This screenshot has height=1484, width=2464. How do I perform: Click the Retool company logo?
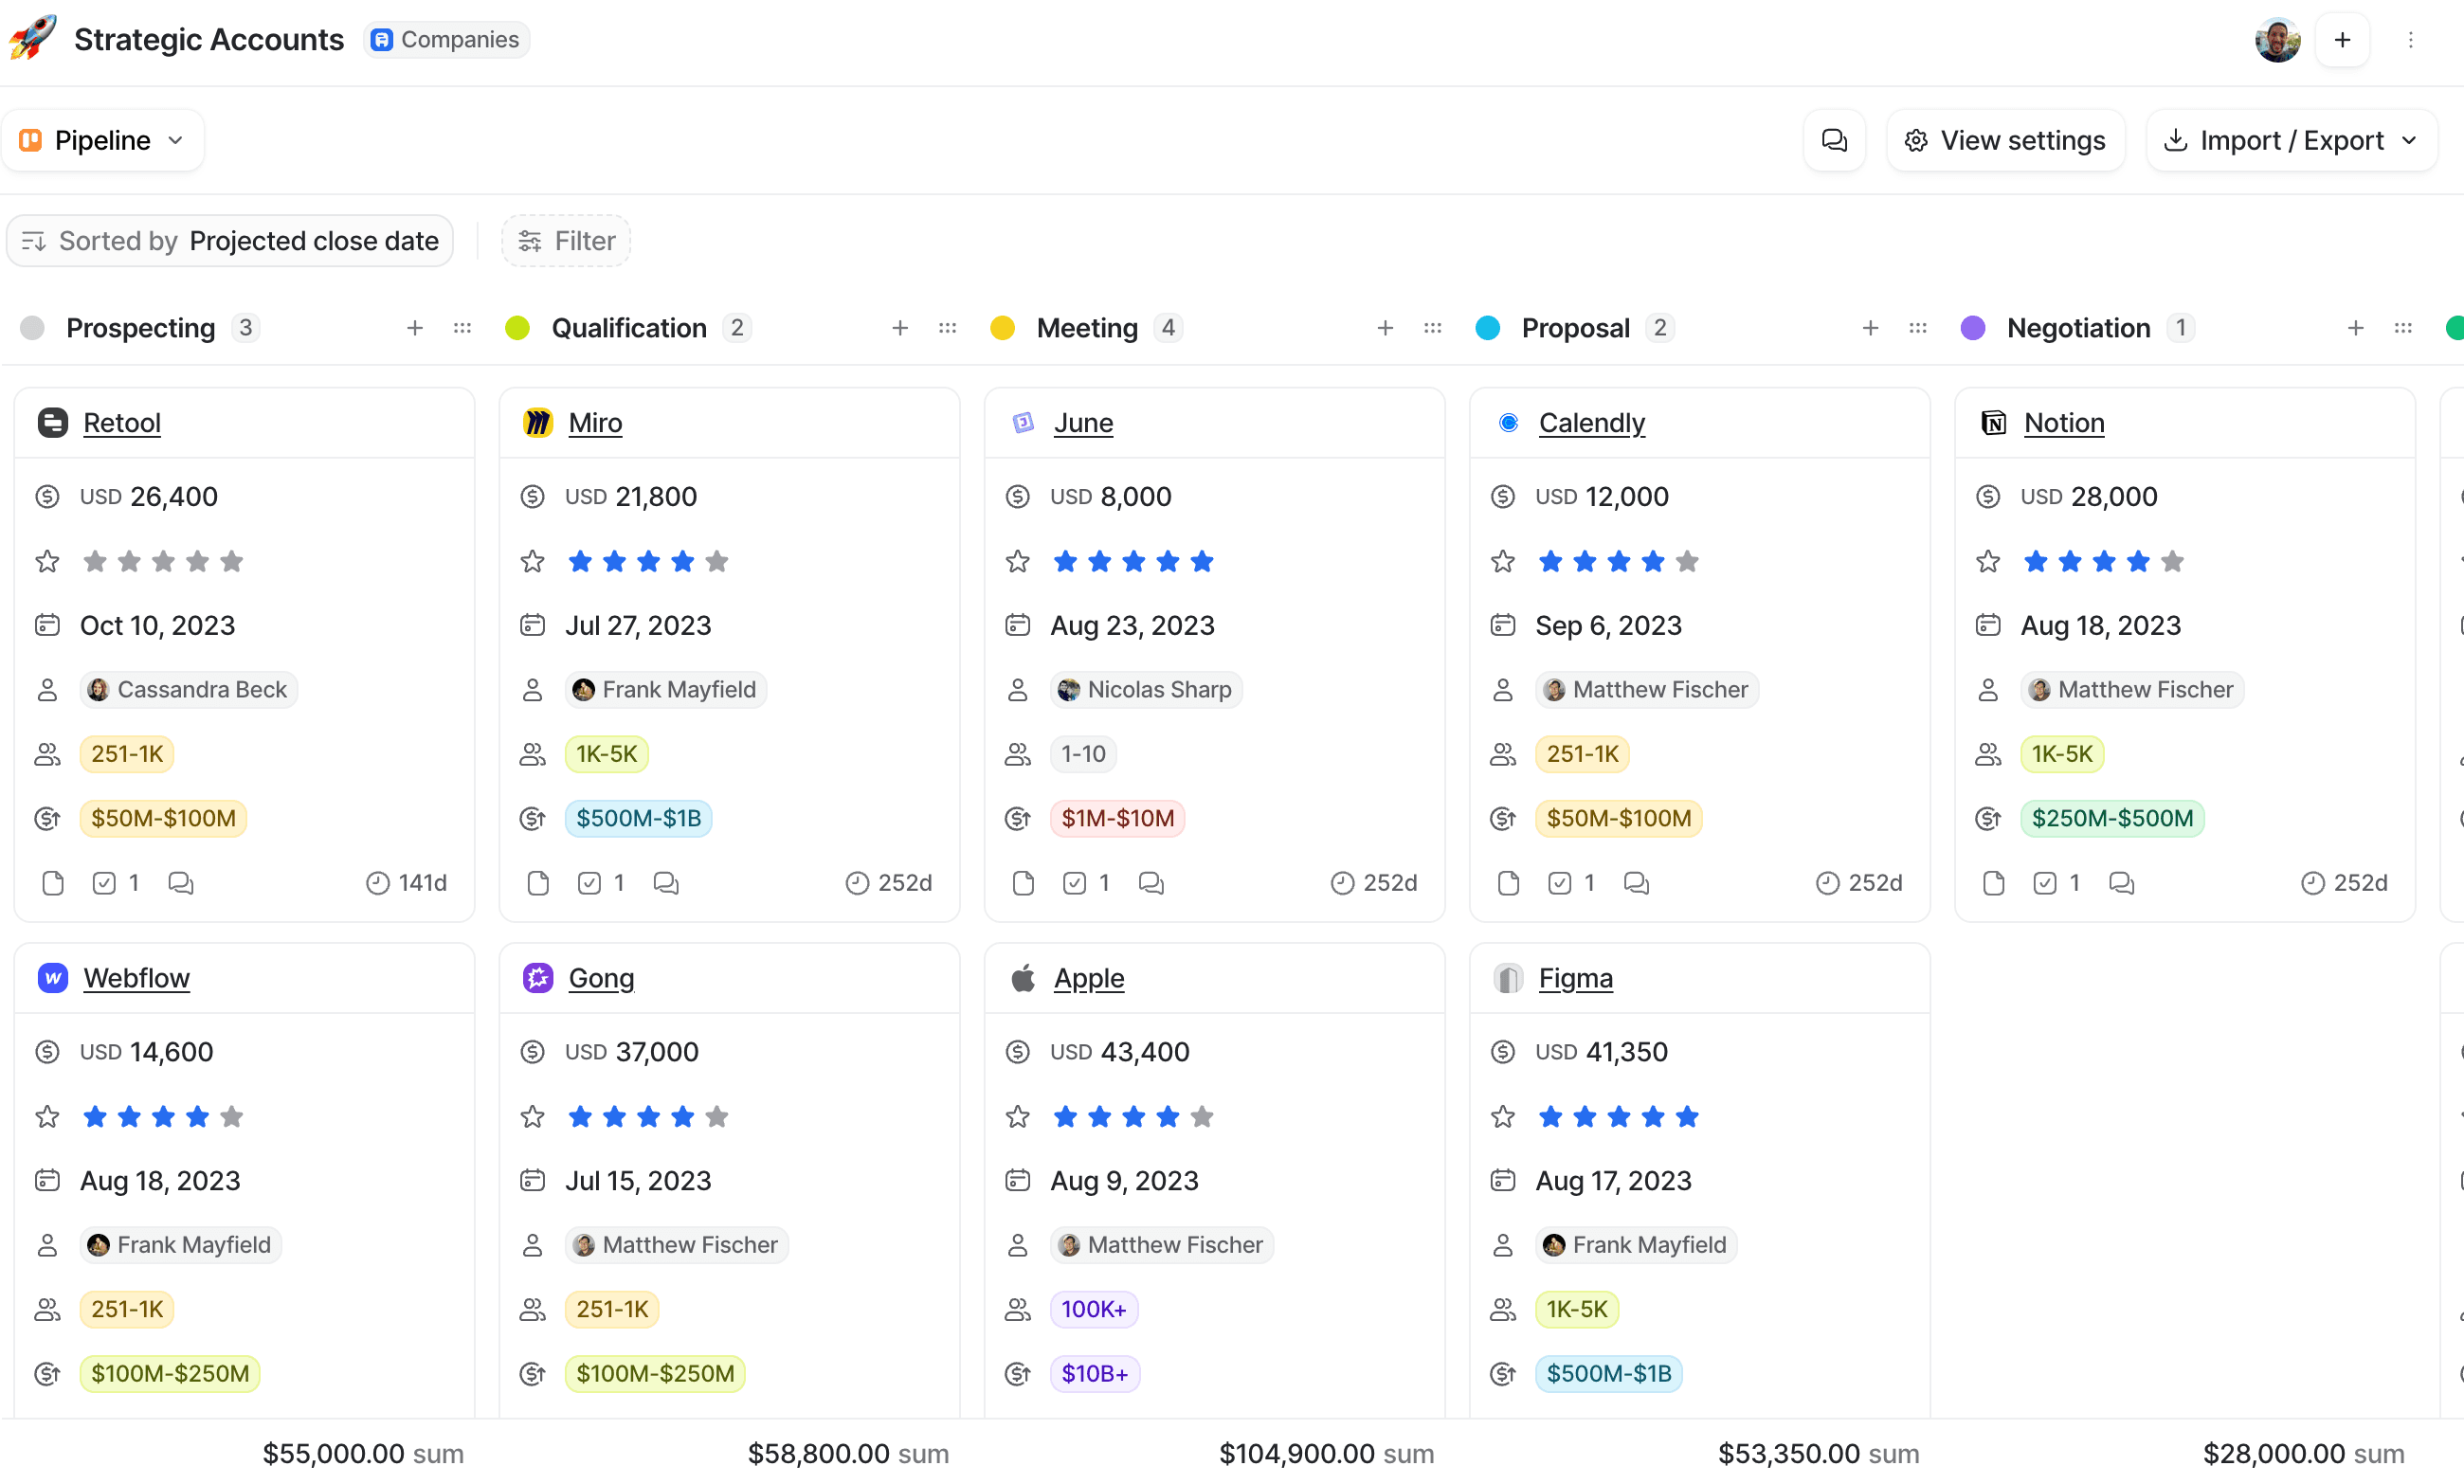[x=53, y=423]
